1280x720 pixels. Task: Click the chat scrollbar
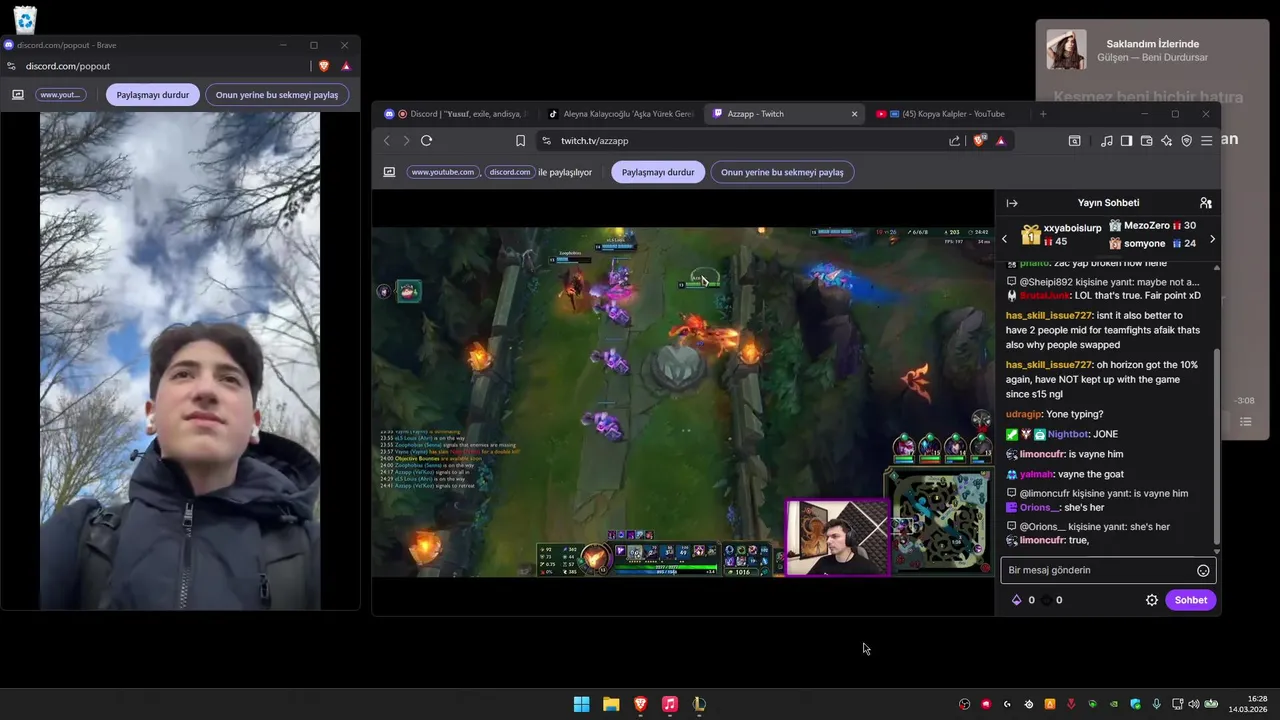point(1217,445)
